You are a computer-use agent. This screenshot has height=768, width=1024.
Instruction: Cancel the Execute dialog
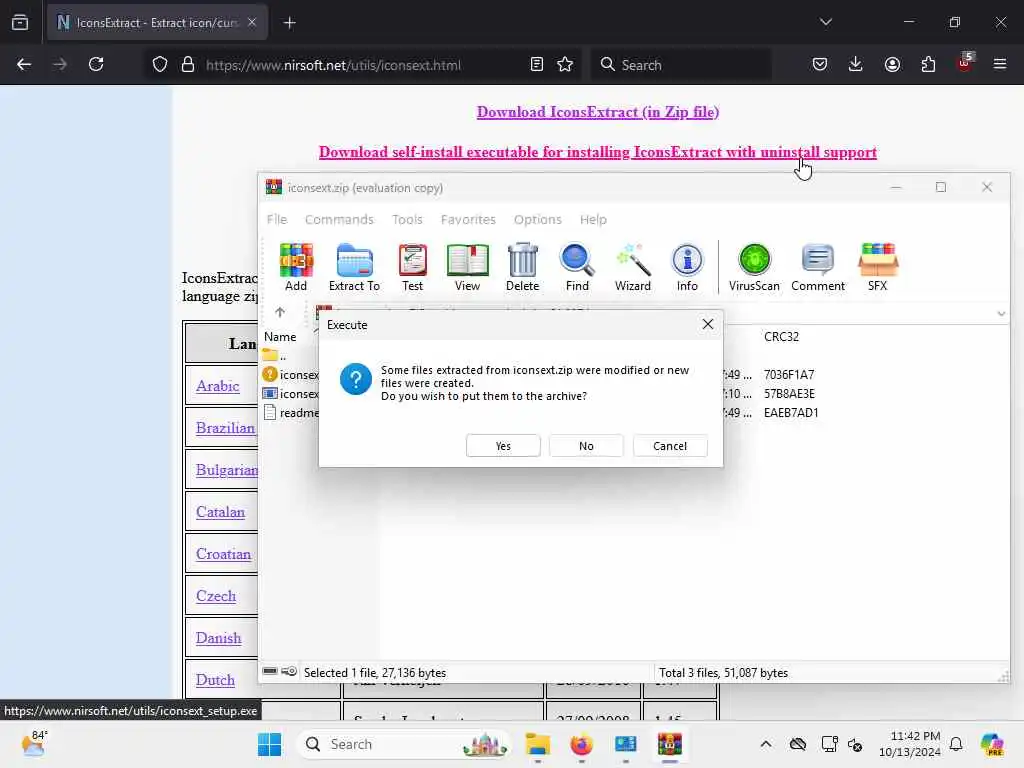(x=669, y=446)
